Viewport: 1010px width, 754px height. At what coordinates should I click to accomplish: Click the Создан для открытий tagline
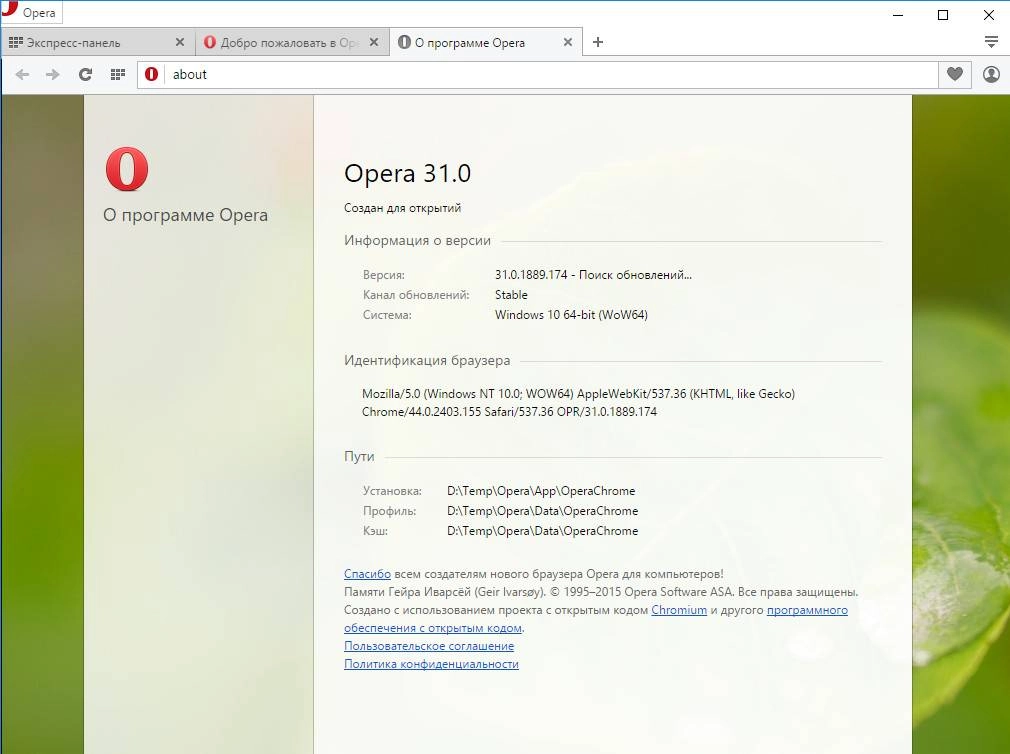[403, 208]
